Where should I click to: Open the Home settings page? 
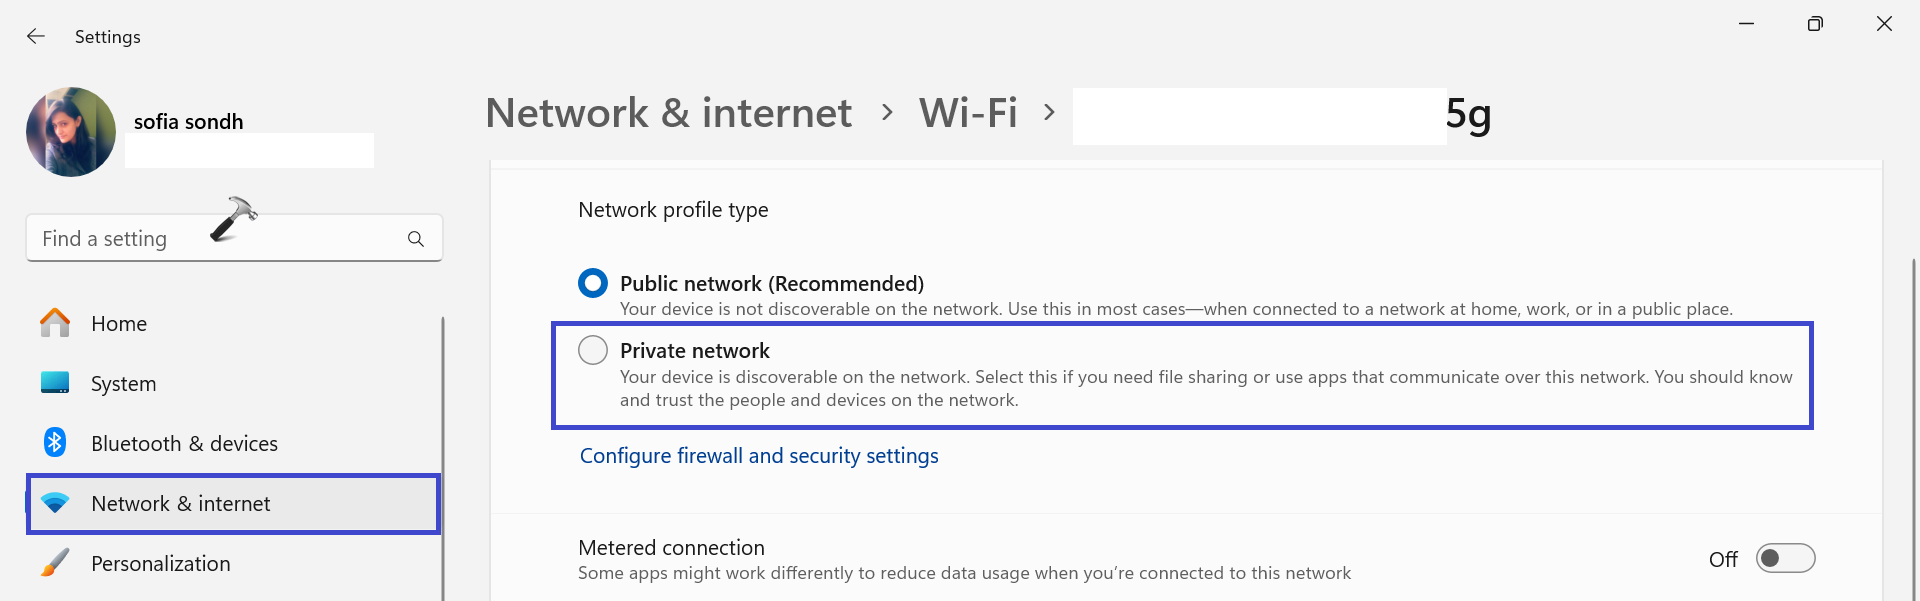click(x=119, y=324)
